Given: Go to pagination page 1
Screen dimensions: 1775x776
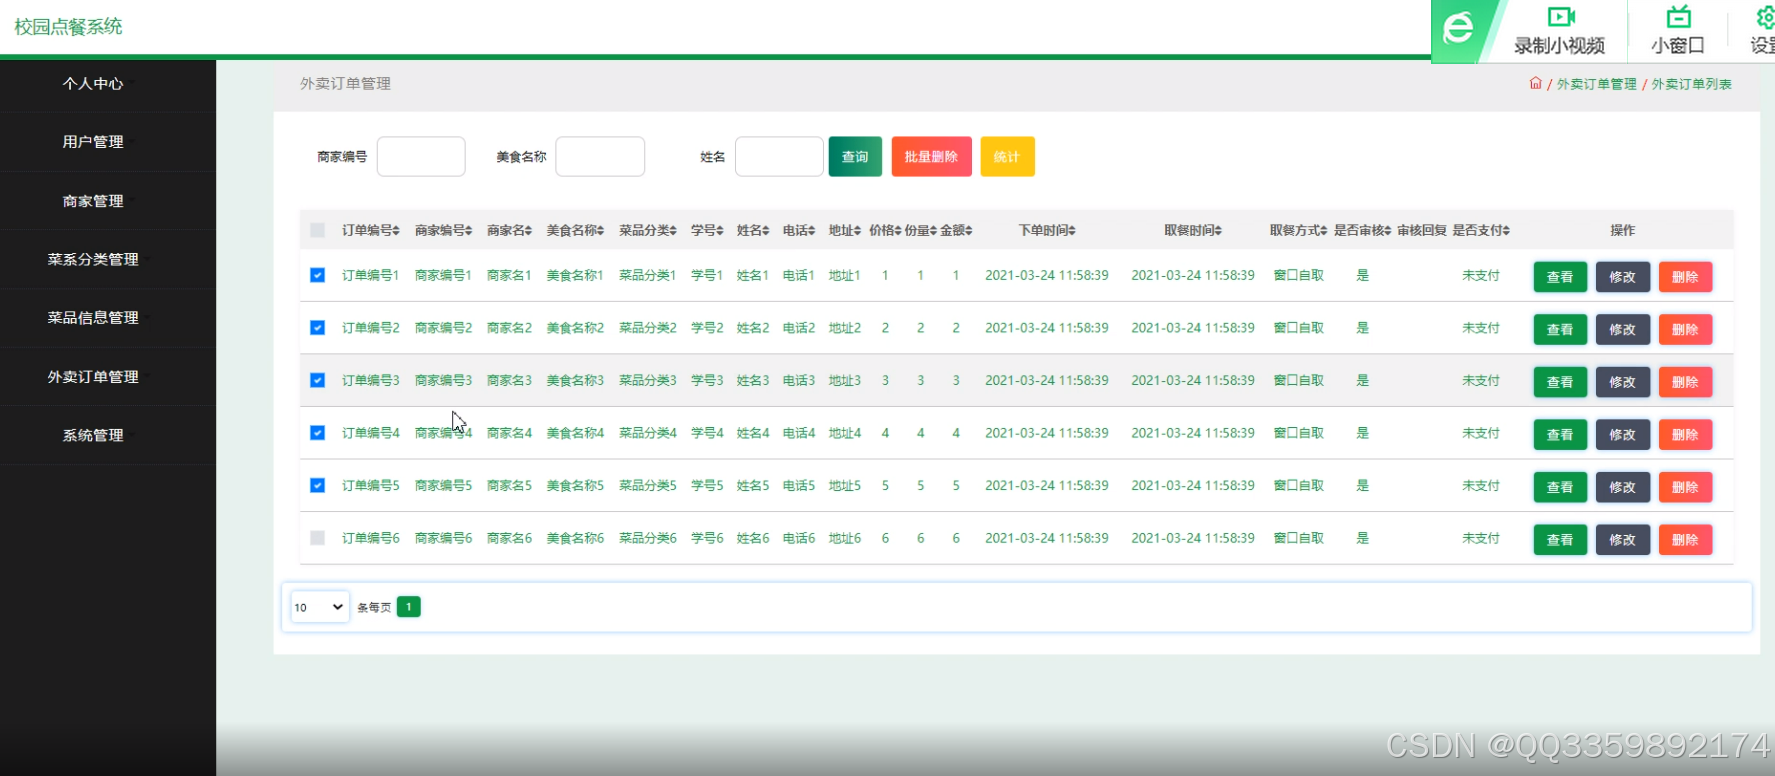Looking at the screenshot, I should click(x=409, y=607).
